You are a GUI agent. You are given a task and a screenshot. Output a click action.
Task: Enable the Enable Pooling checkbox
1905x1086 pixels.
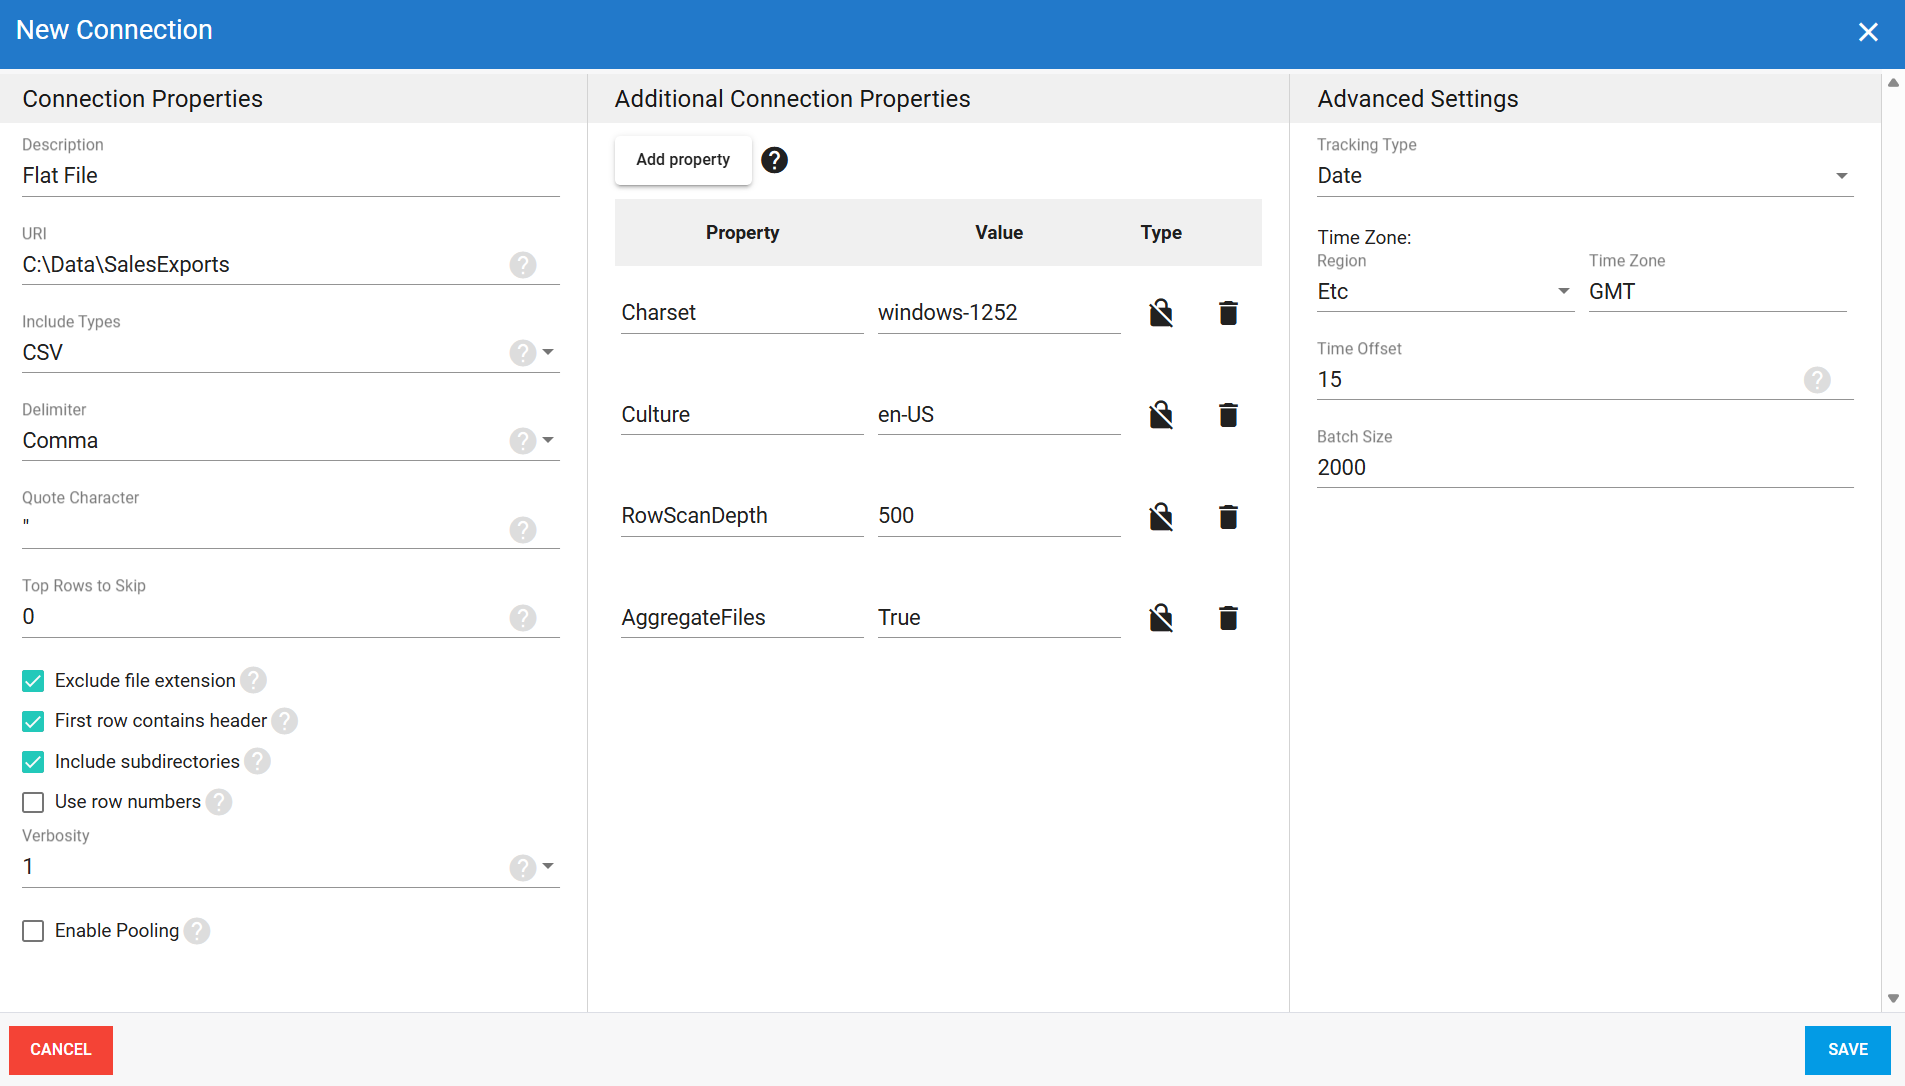33,931
